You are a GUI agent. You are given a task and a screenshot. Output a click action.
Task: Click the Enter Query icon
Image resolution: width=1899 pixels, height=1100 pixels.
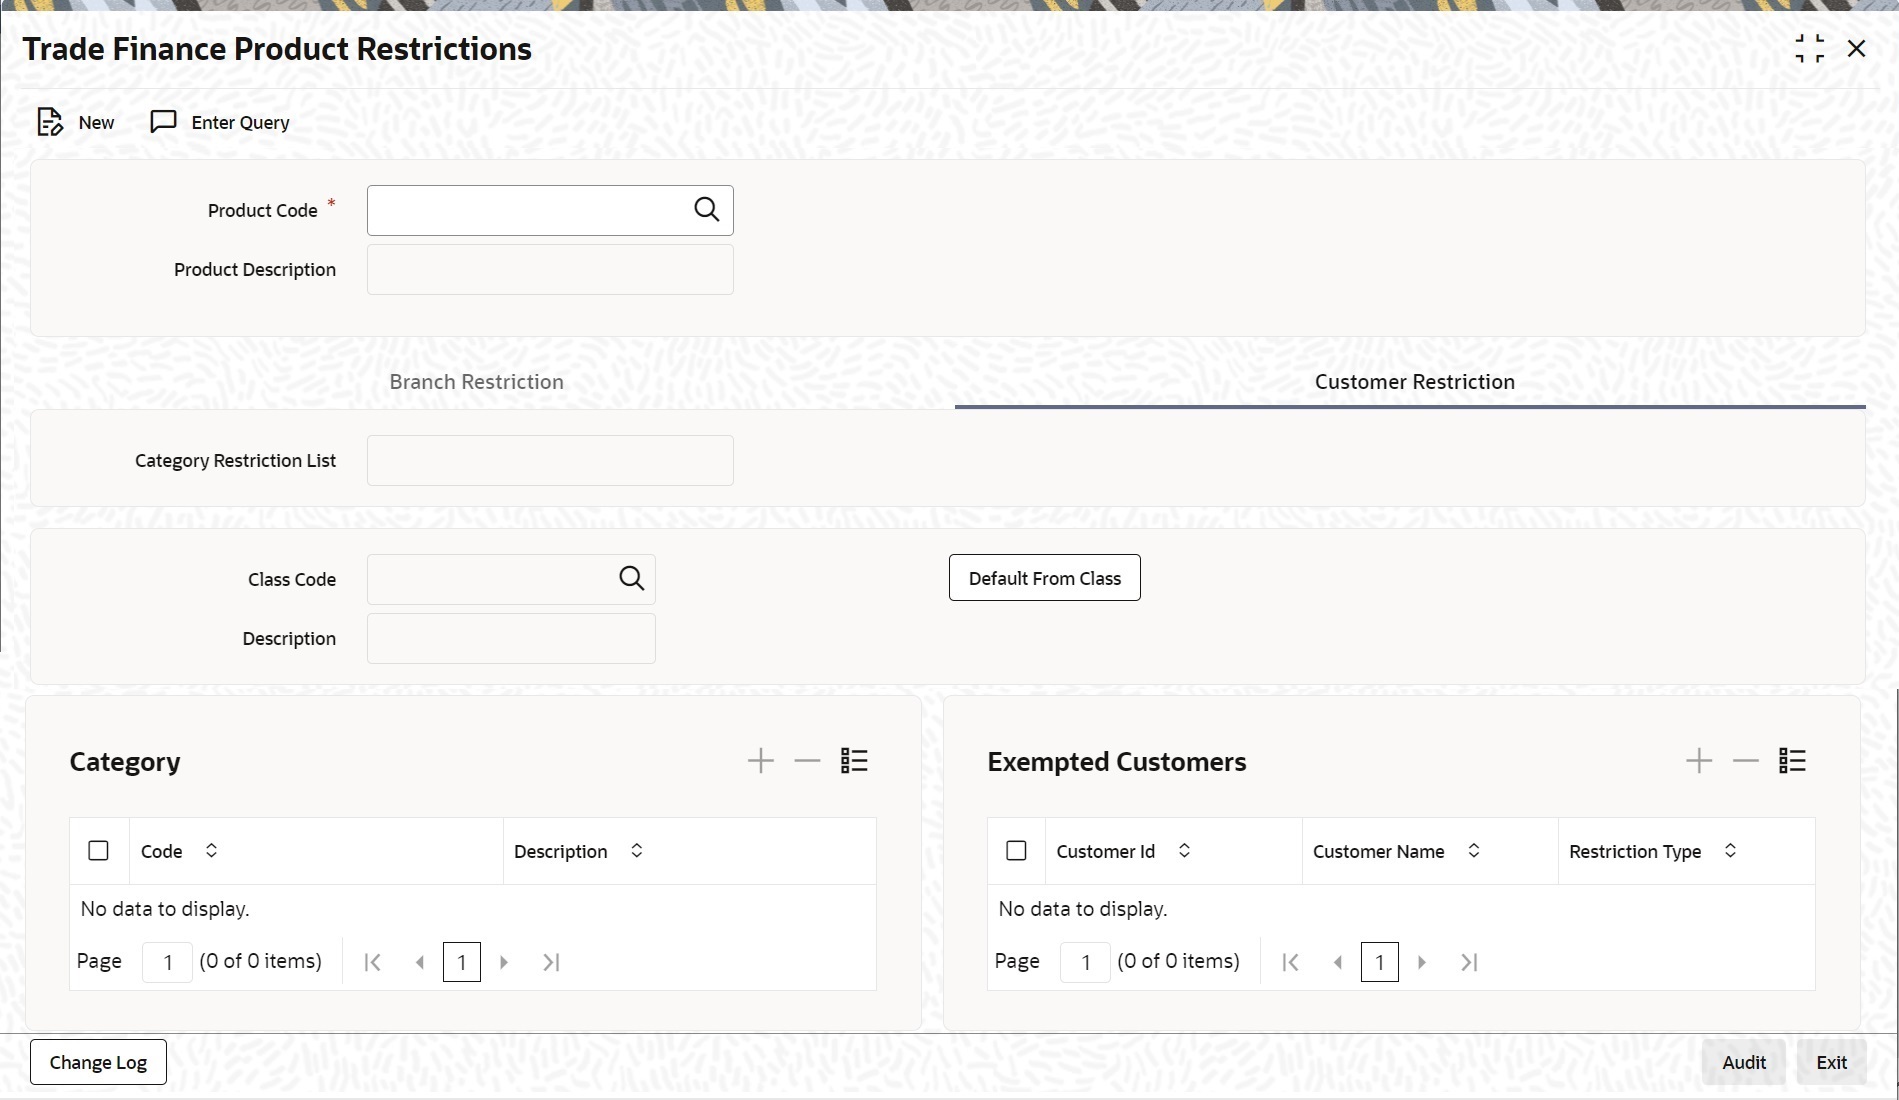[163, 122]
